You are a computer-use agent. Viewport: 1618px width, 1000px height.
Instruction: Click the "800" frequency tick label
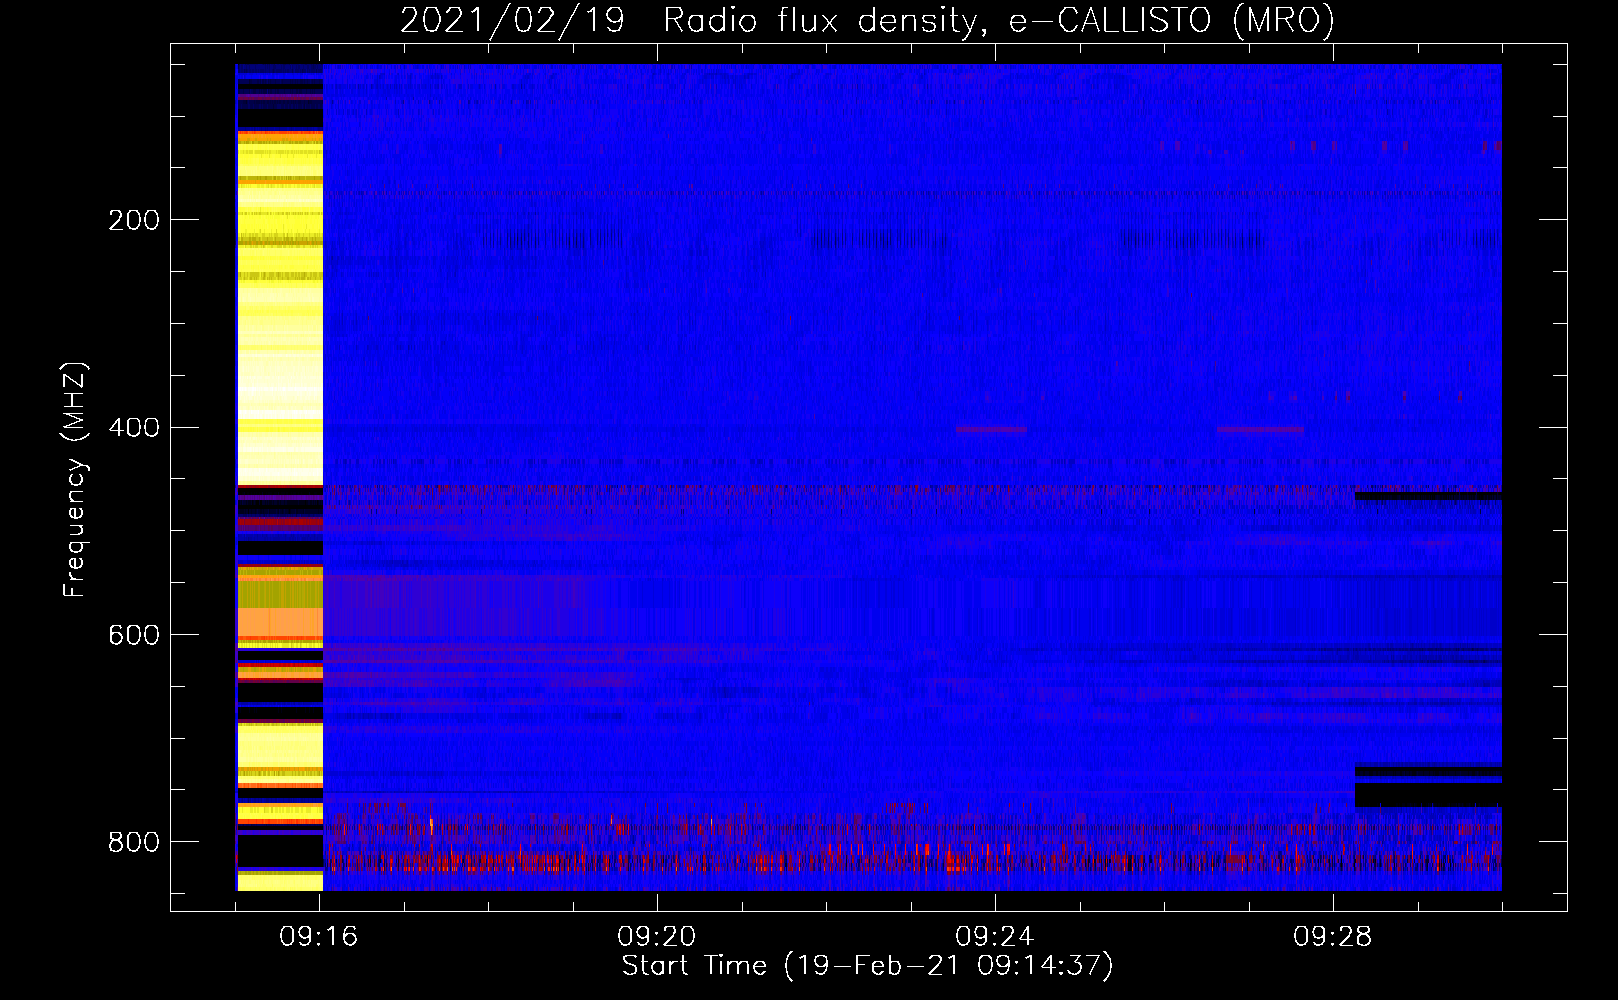point(134,842)
